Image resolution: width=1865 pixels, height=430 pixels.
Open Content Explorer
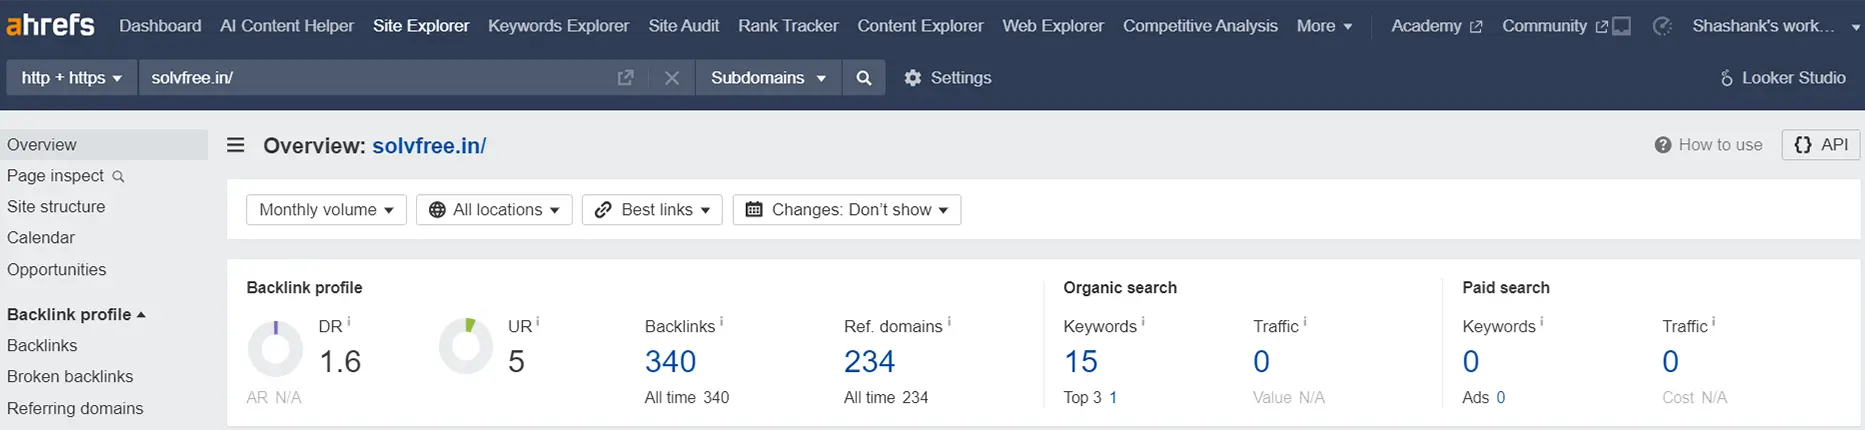pos(920,26)
